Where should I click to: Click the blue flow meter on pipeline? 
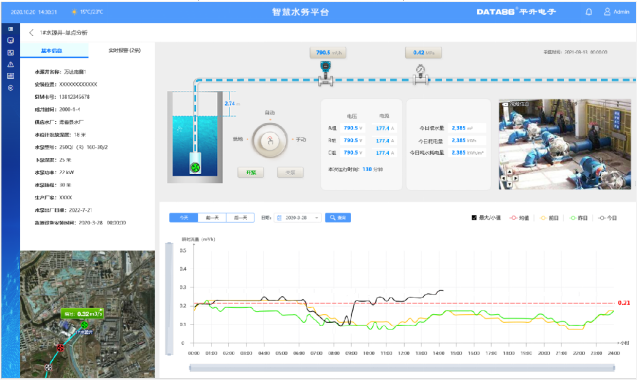pos(326,73)
